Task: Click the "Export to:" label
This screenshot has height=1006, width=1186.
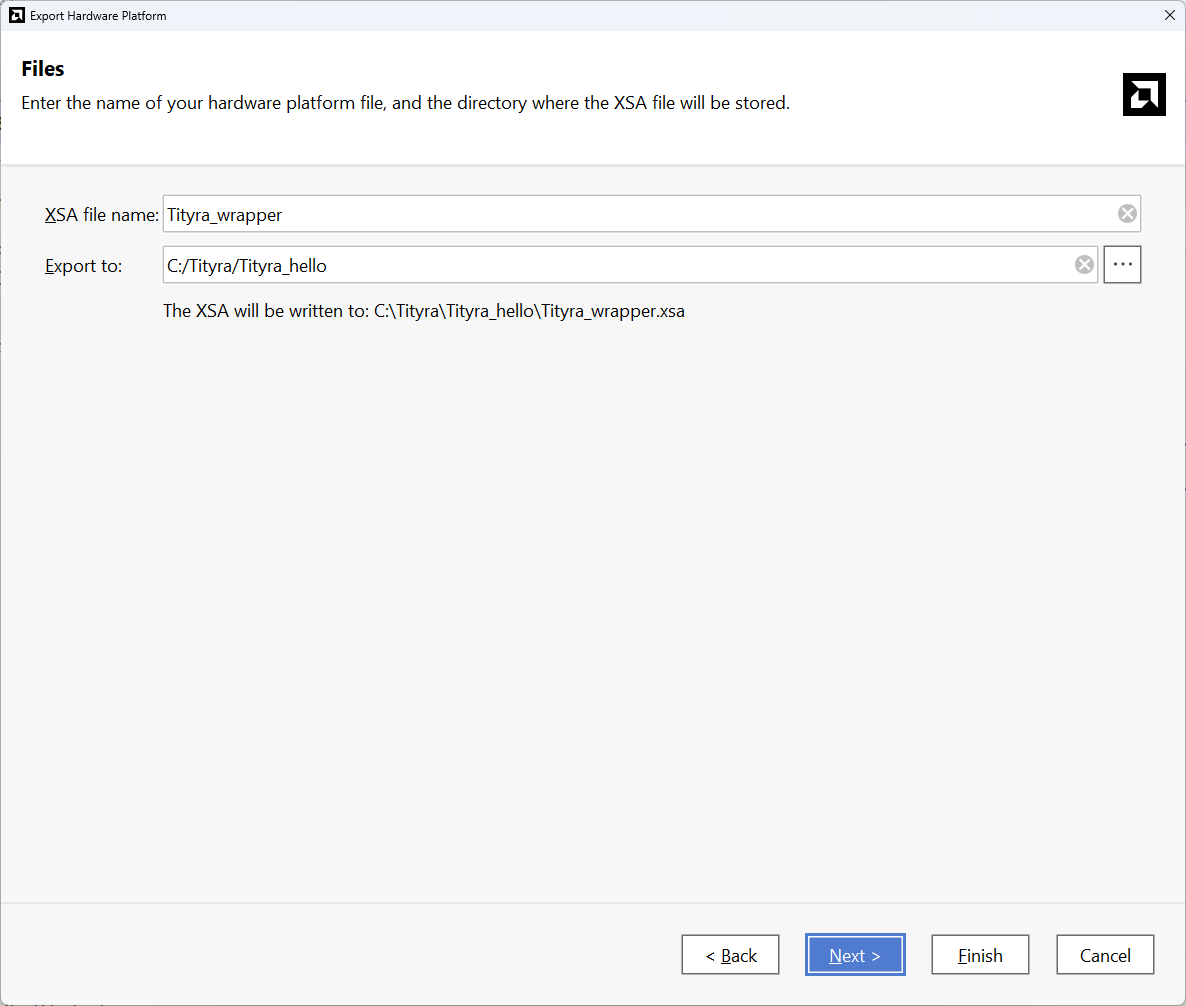Action: [x=83, y=266]
